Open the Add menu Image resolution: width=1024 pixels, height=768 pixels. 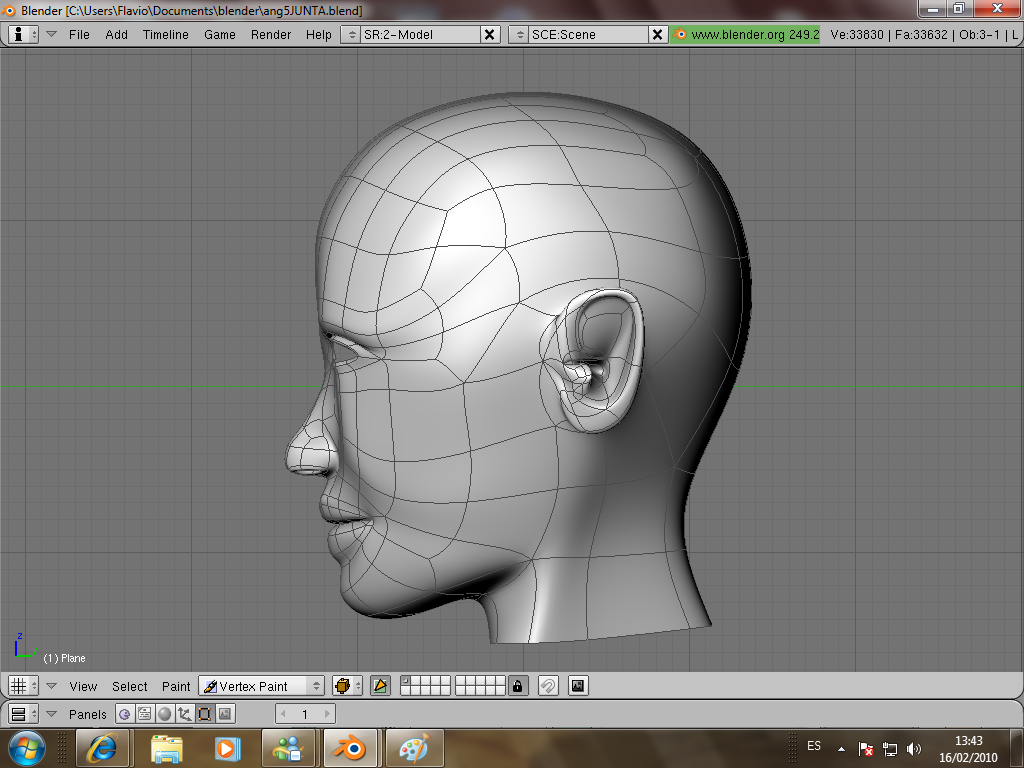pyautogui.click(x=116, y=35)
